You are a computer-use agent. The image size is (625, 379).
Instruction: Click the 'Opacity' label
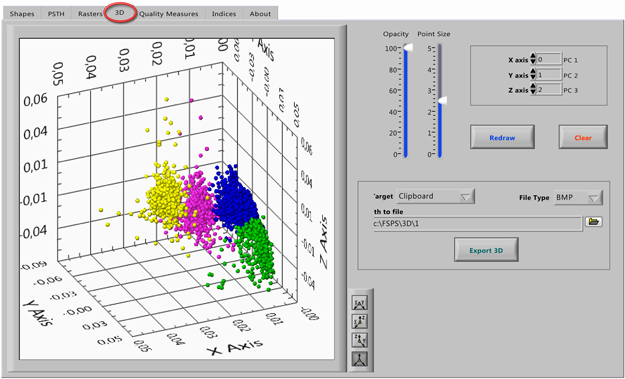tap(396, 34)
